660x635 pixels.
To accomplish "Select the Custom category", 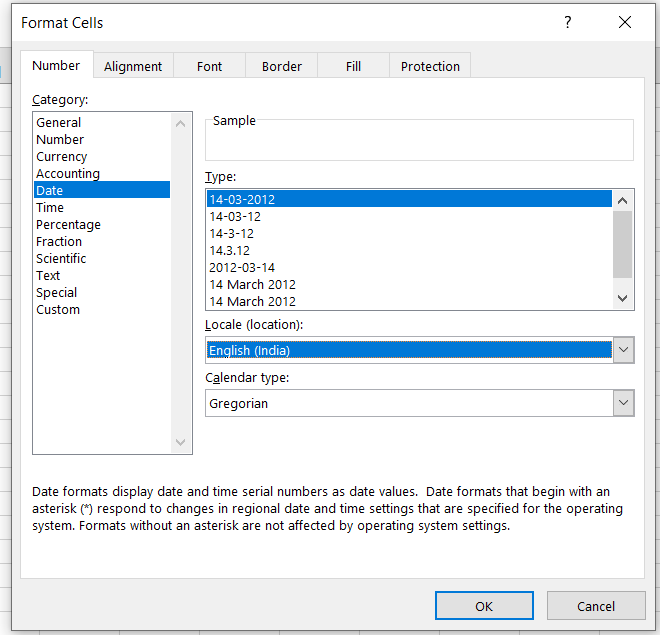I will click(x=58, y=310).
